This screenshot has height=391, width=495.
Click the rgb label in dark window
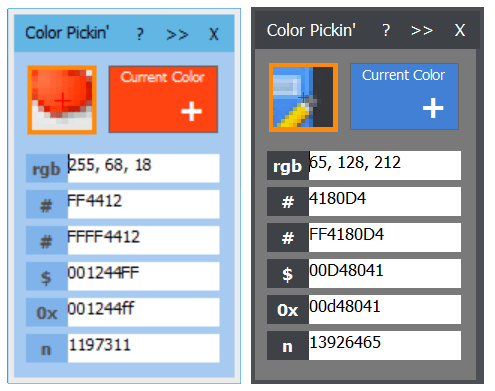coord(288,166)
